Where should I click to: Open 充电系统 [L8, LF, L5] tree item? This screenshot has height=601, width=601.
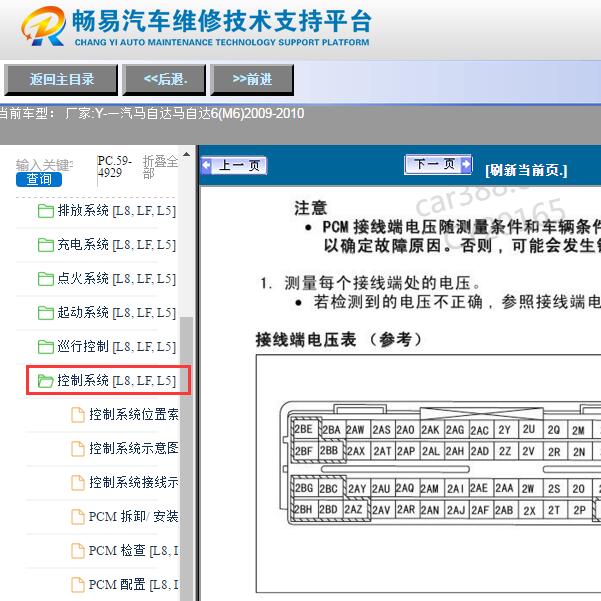[x=117, y=245]
